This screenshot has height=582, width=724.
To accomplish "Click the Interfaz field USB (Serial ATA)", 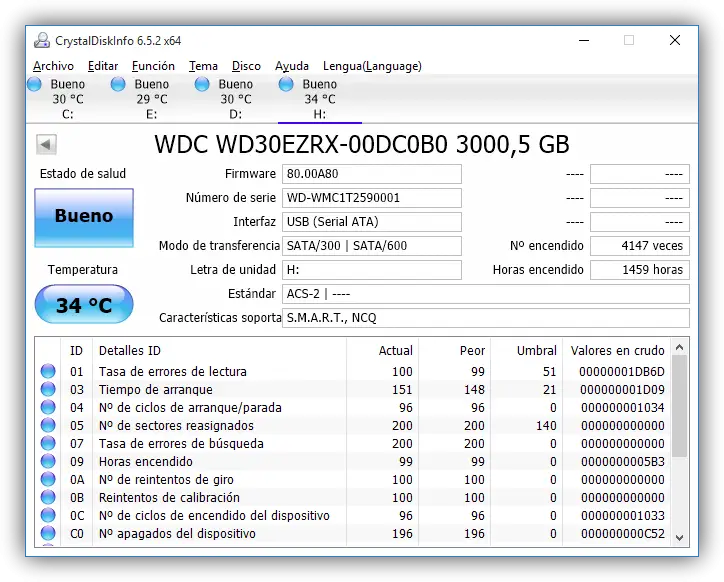I will point(372,222).
